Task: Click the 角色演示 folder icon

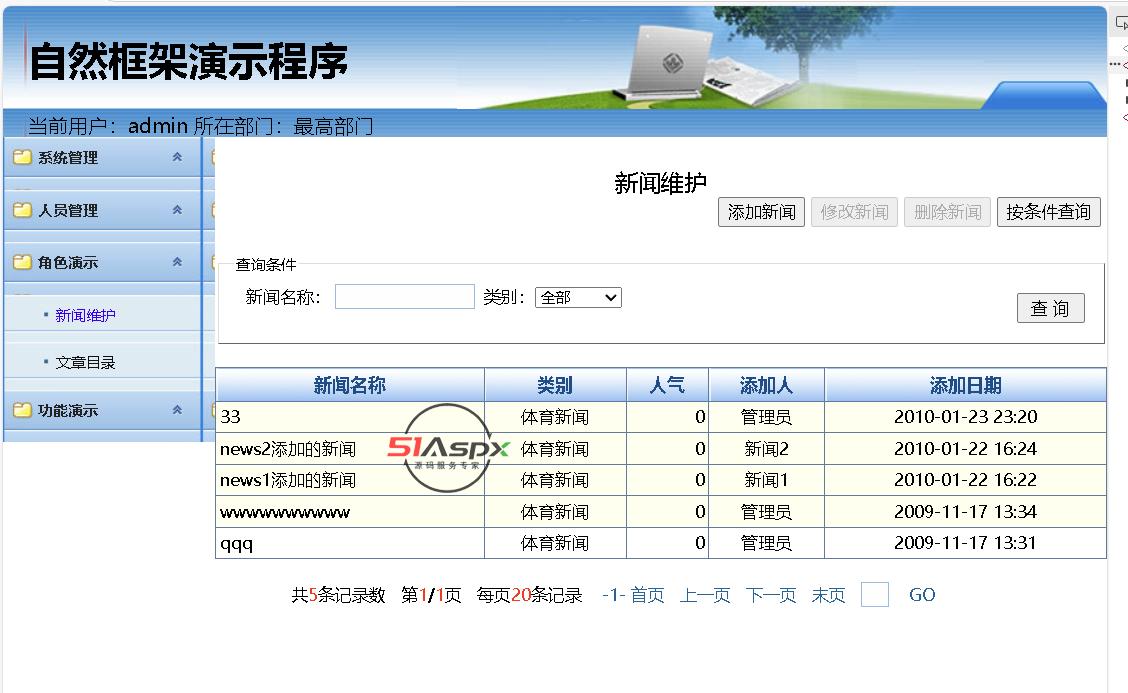Action: [22, 262]
